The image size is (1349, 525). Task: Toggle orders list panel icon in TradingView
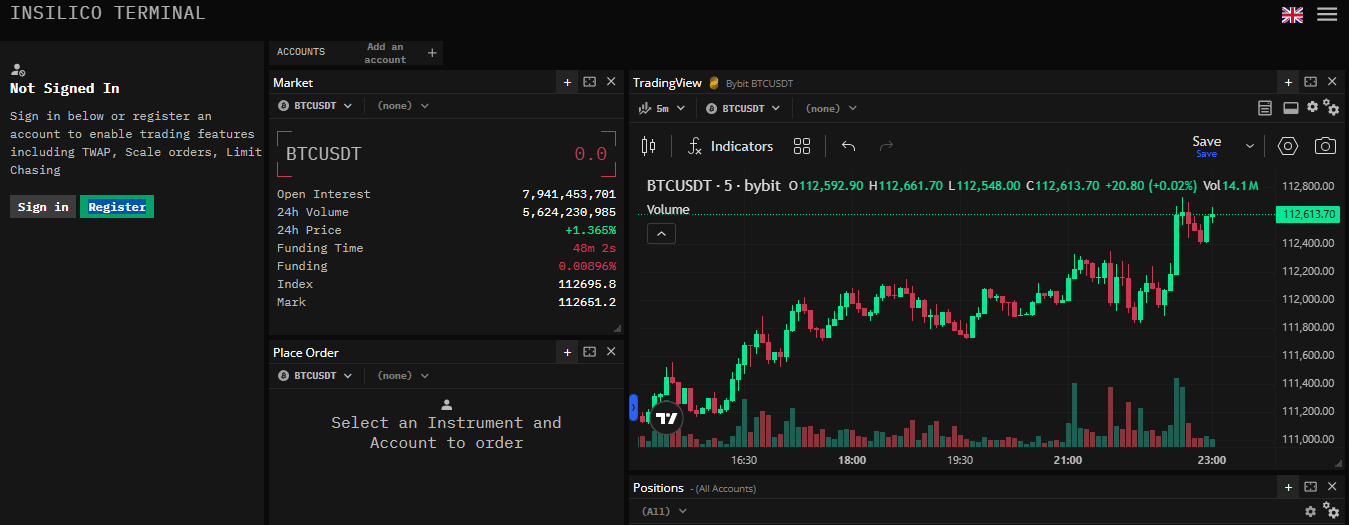point(1265,108)
